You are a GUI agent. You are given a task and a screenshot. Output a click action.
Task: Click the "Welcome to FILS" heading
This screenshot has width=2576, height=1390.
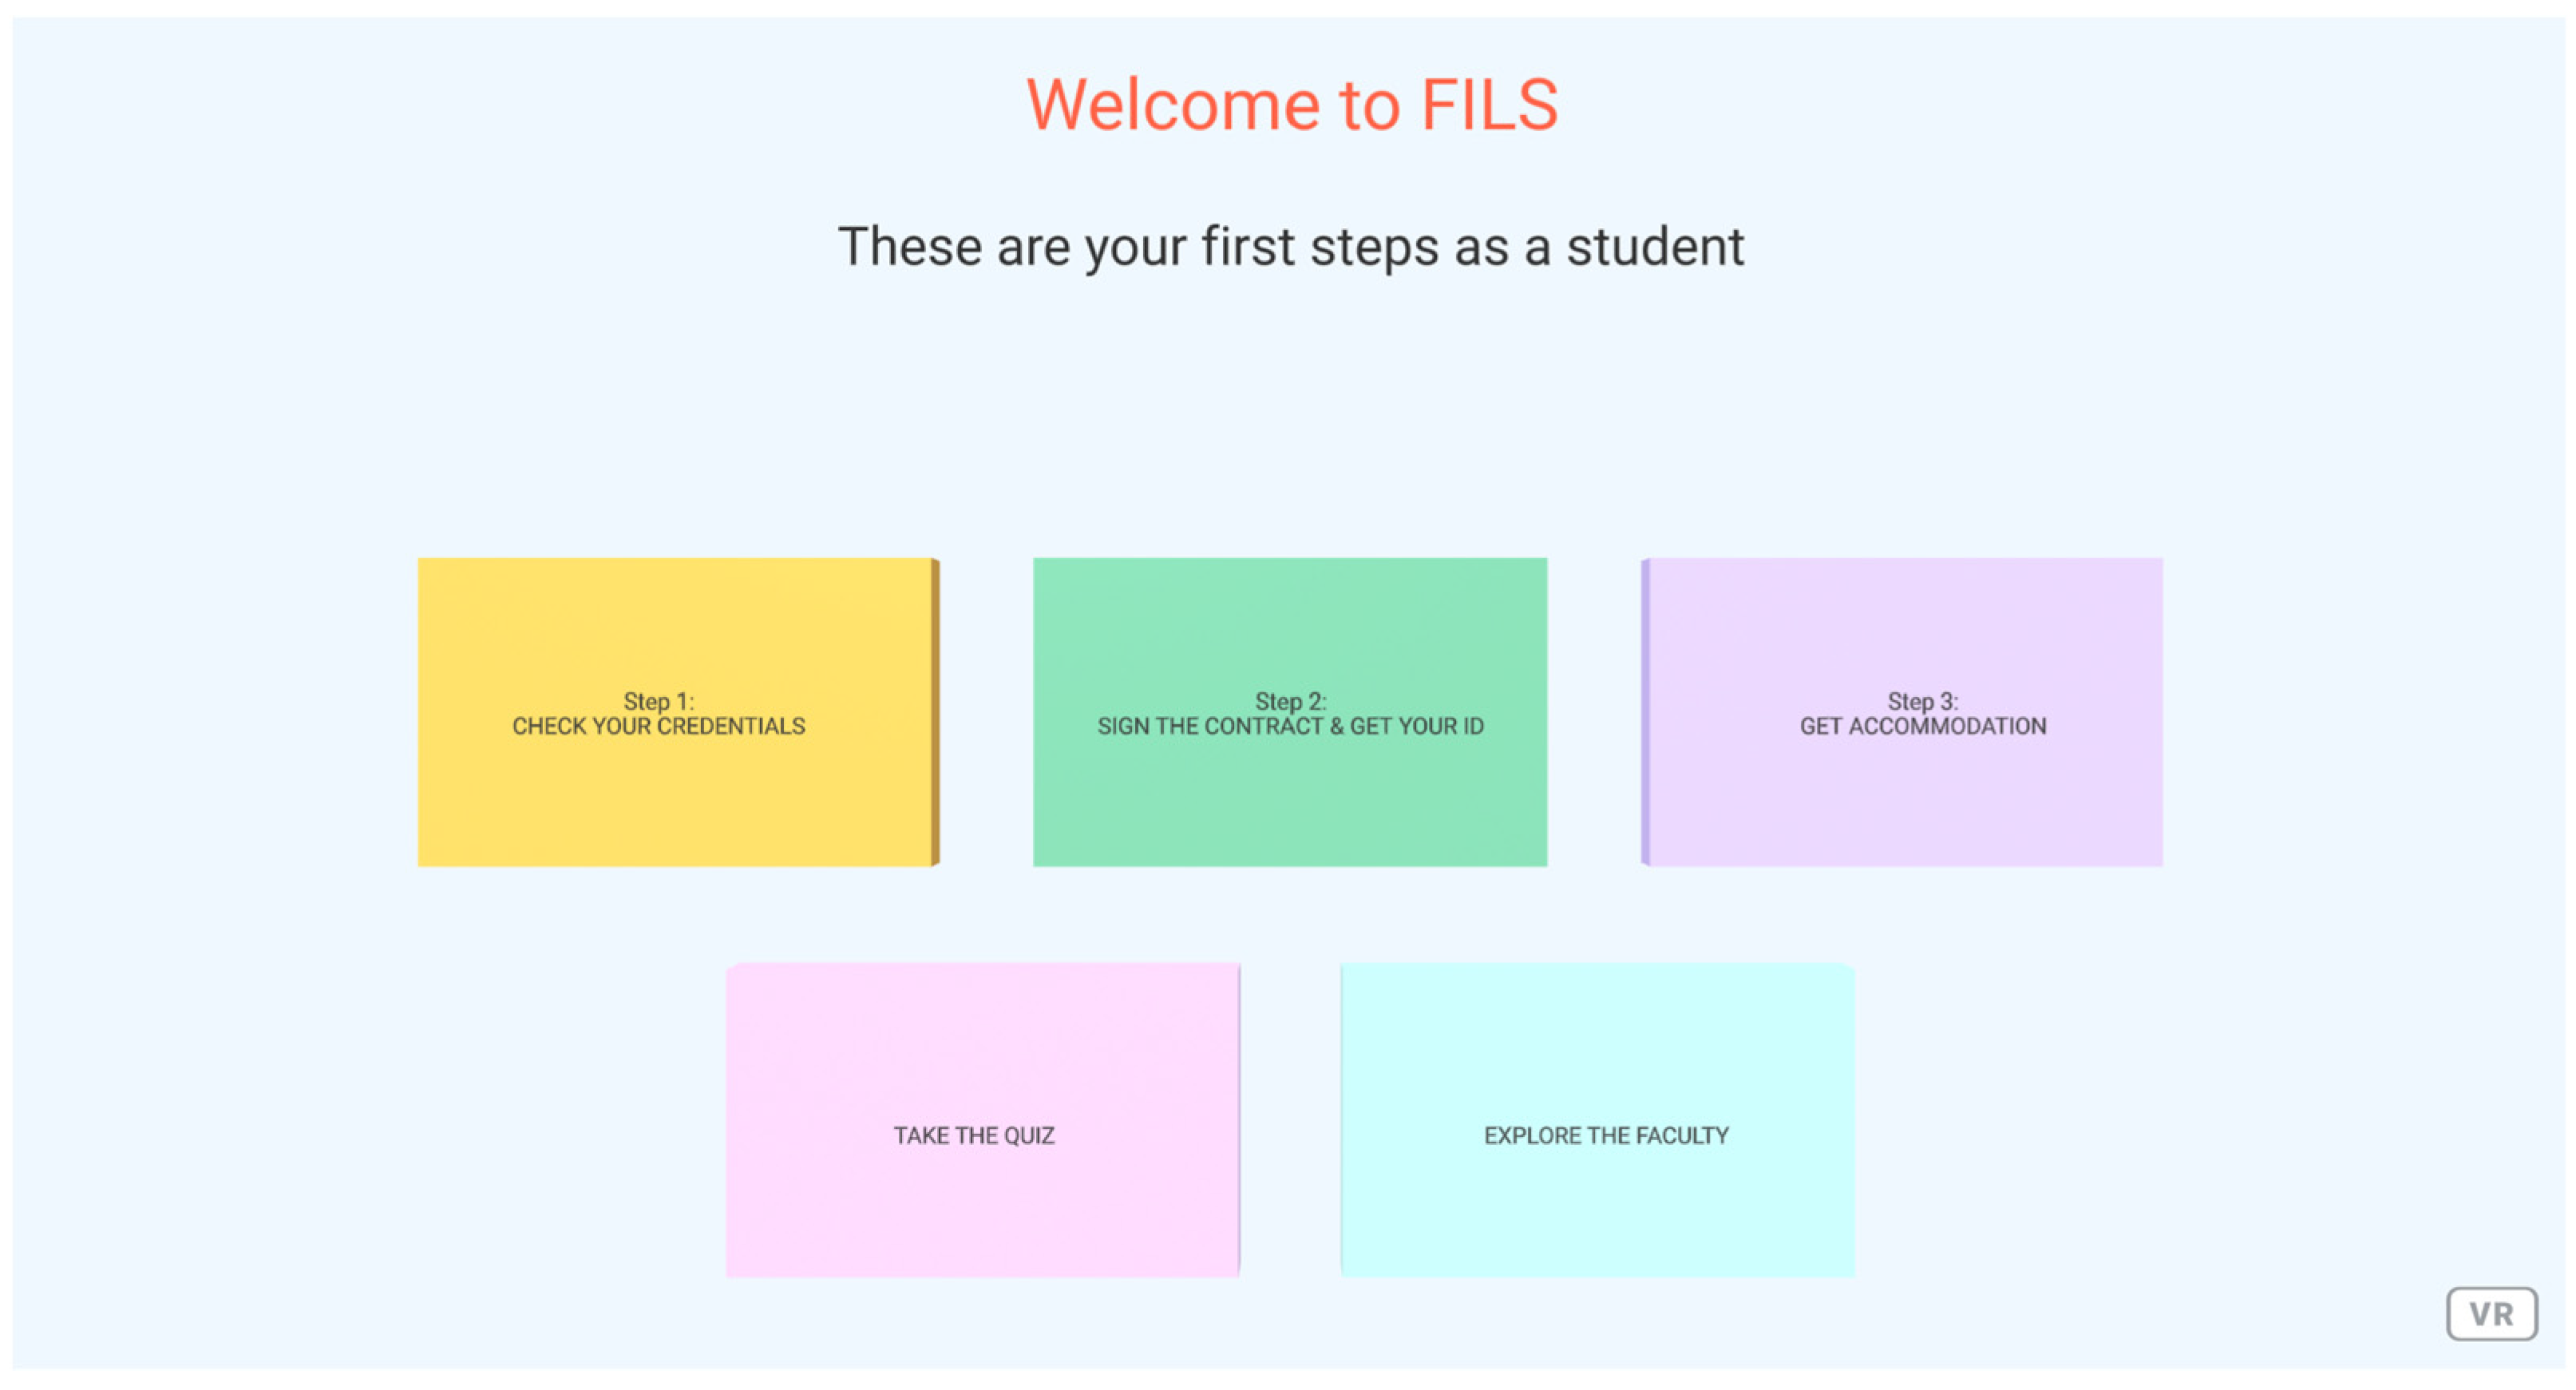point(1291,105)
